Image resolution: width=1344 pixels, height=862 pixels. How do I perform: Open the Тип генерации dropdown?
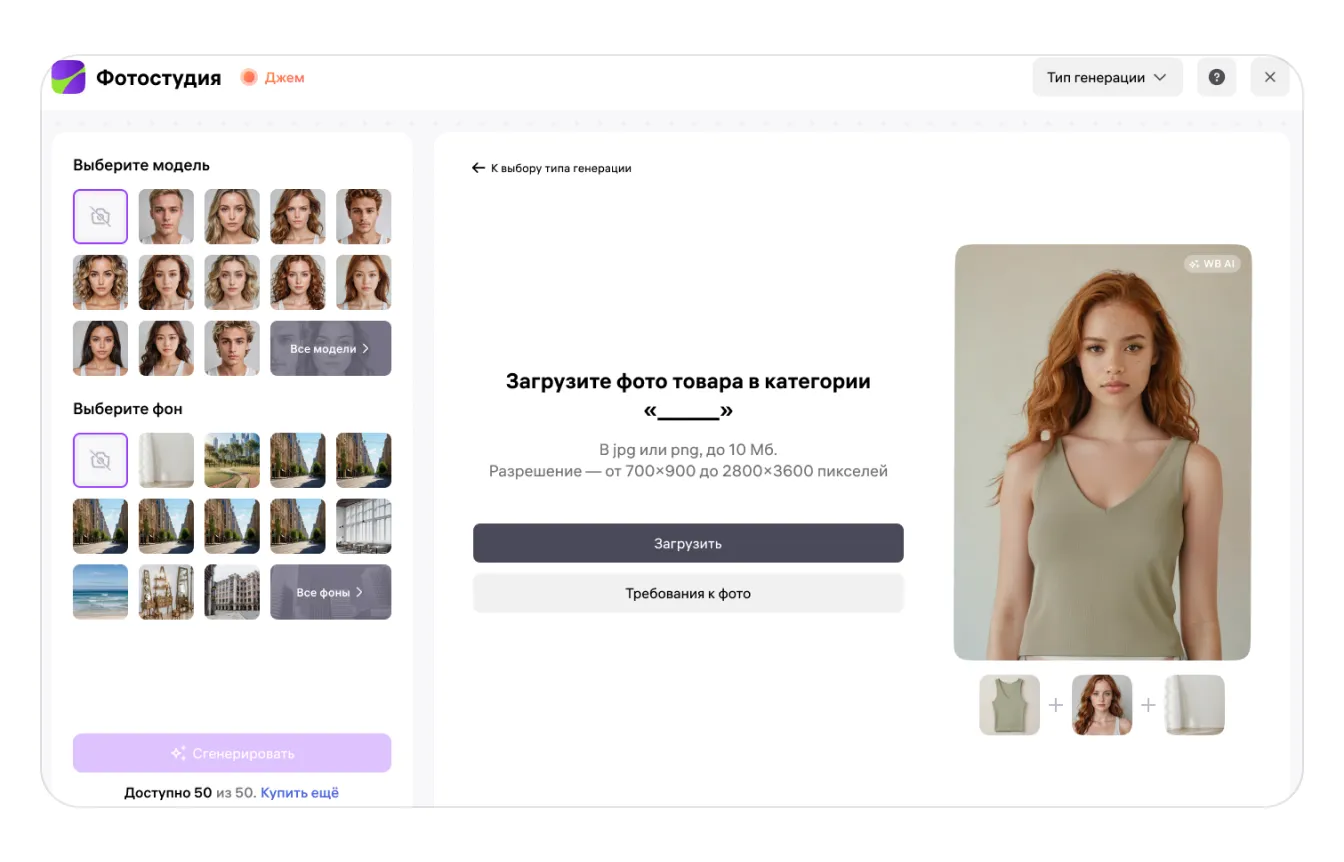click(x=1106, y=77)
